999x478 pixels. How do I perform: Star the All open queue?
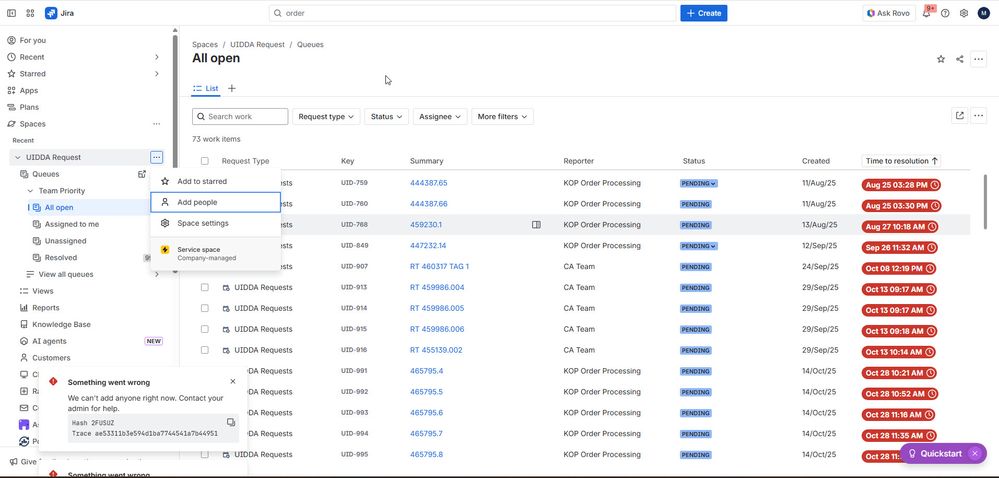(x=940, y=59)
